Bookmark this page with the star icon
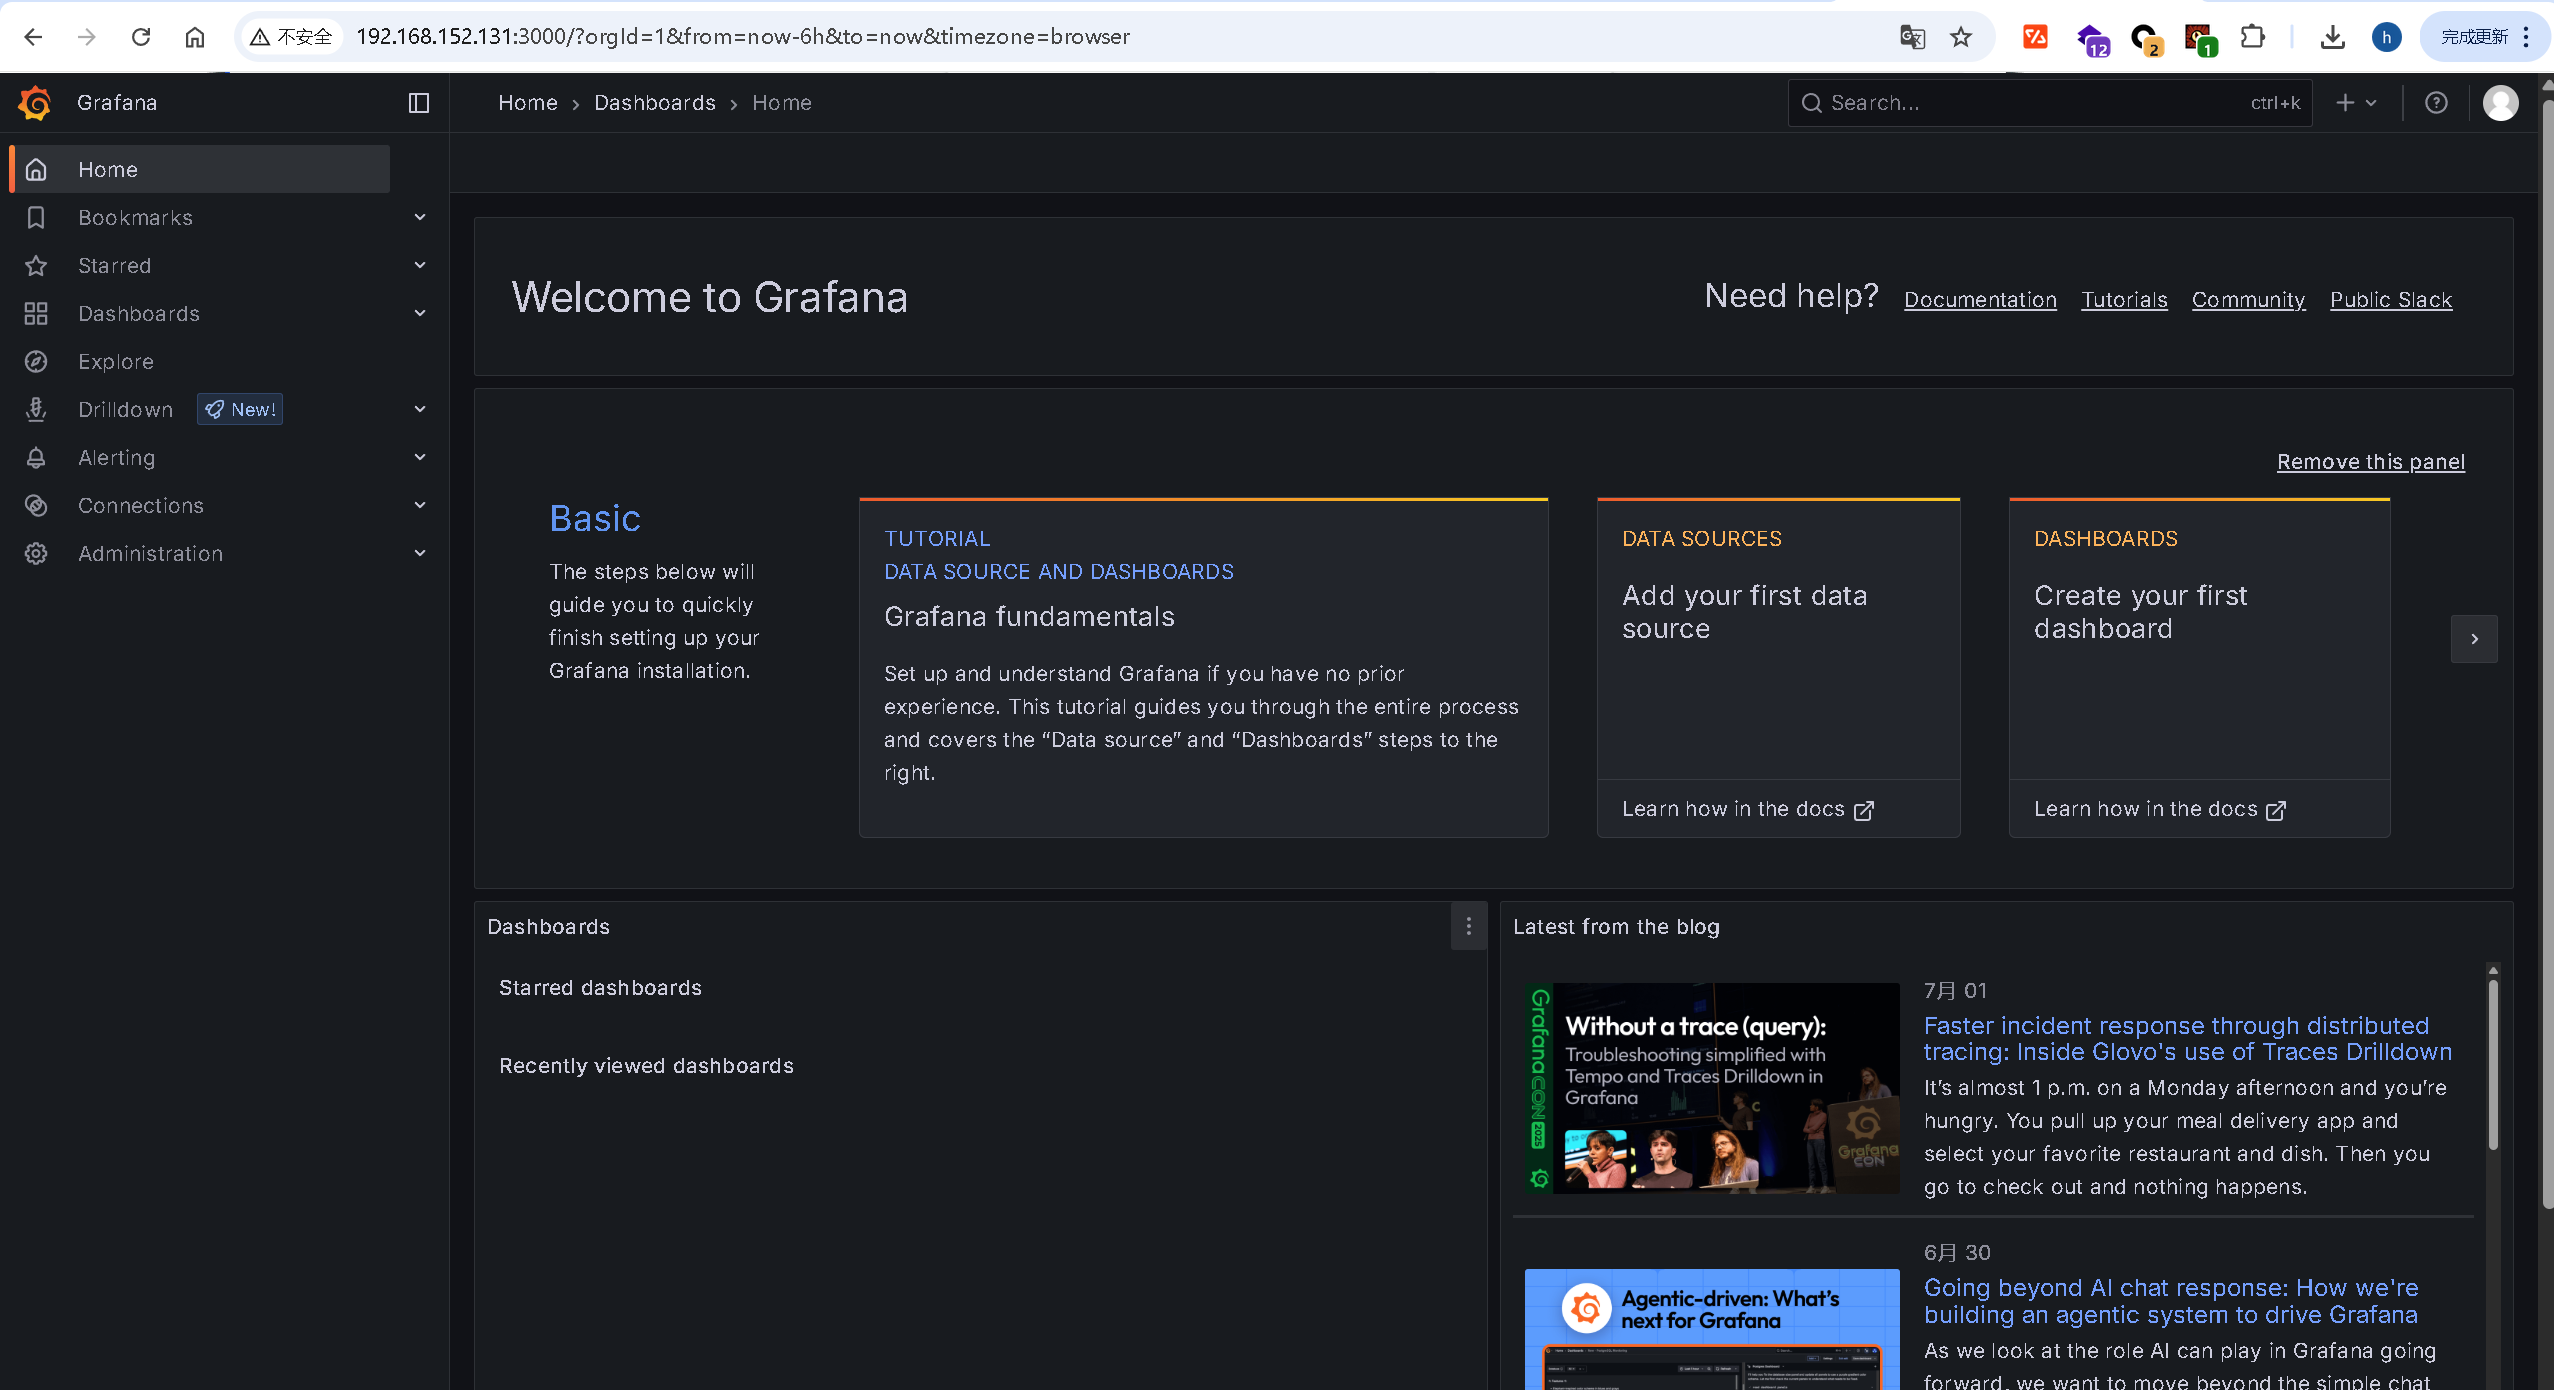 [x=1961, y=37]
